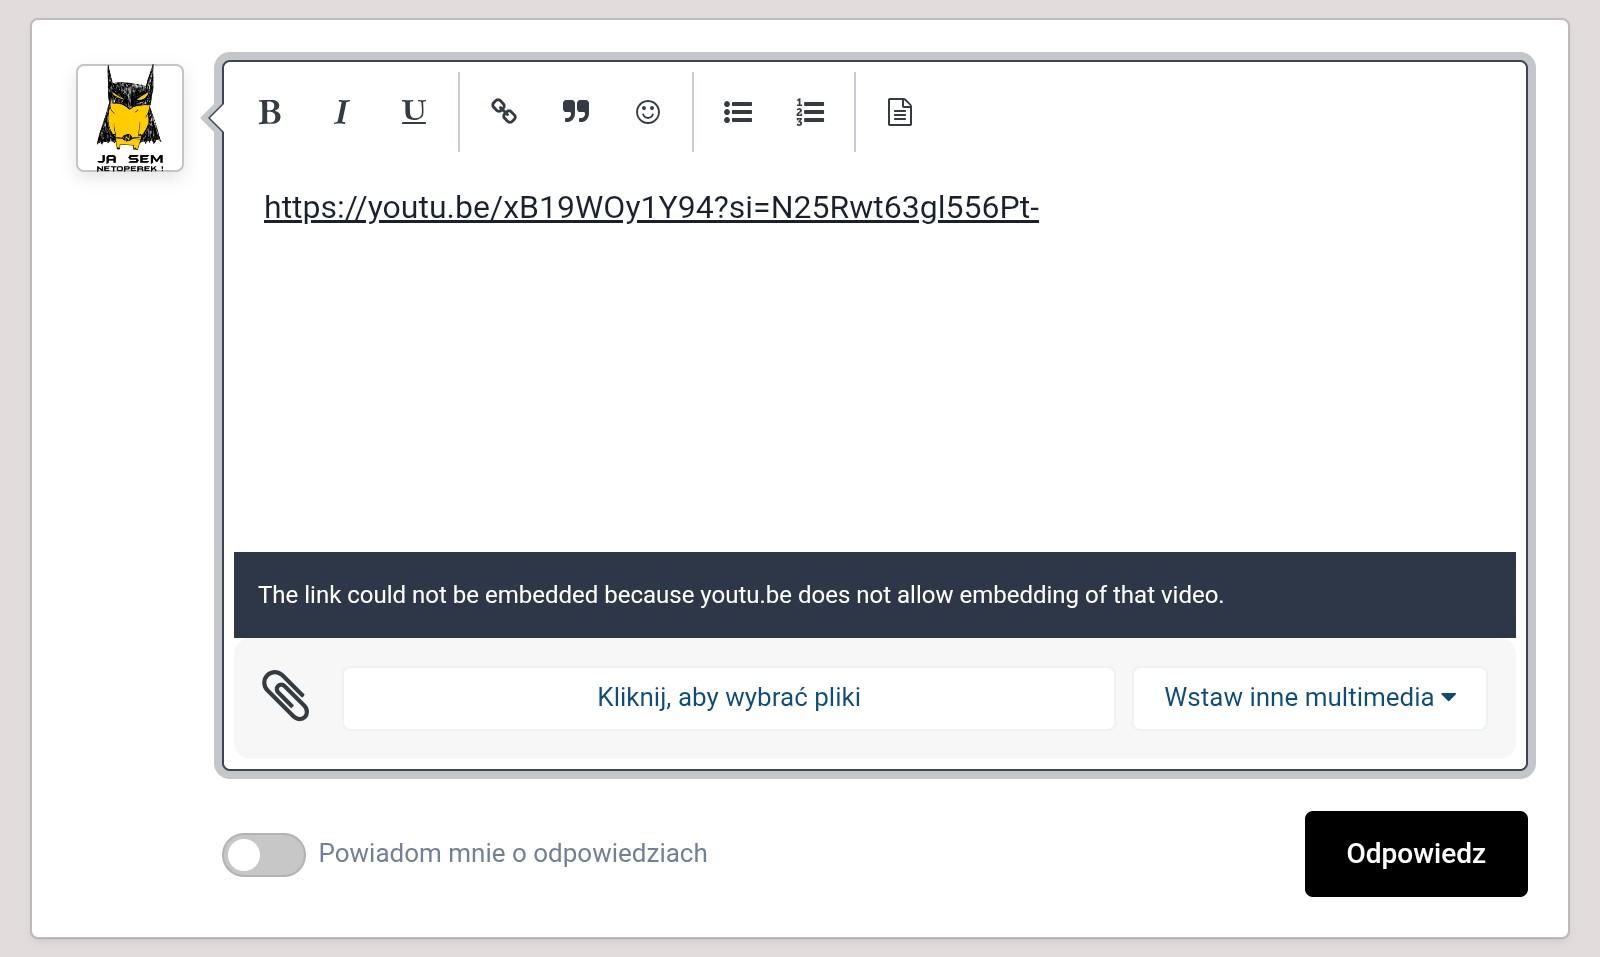Enable the reply notification switch

point(264,855)
